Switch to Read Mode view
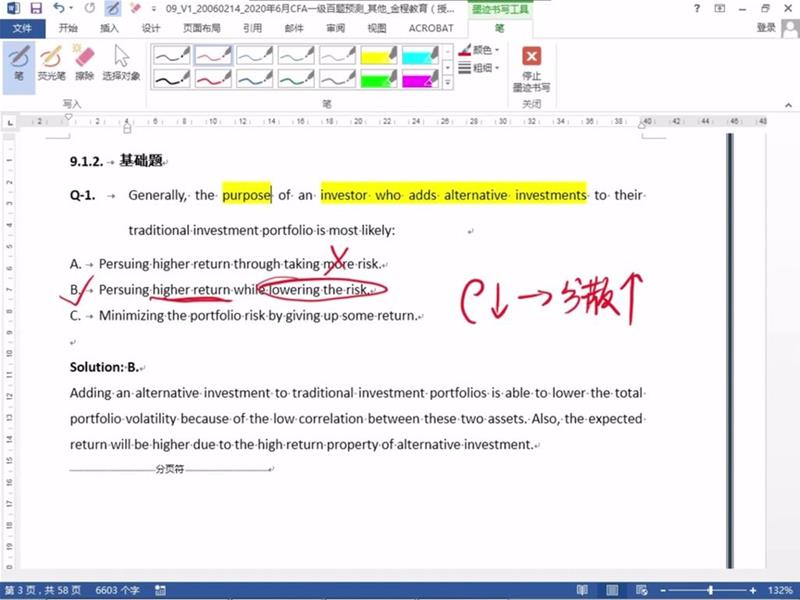The width and height of the screenshot is (800, 600). [582, 590]
